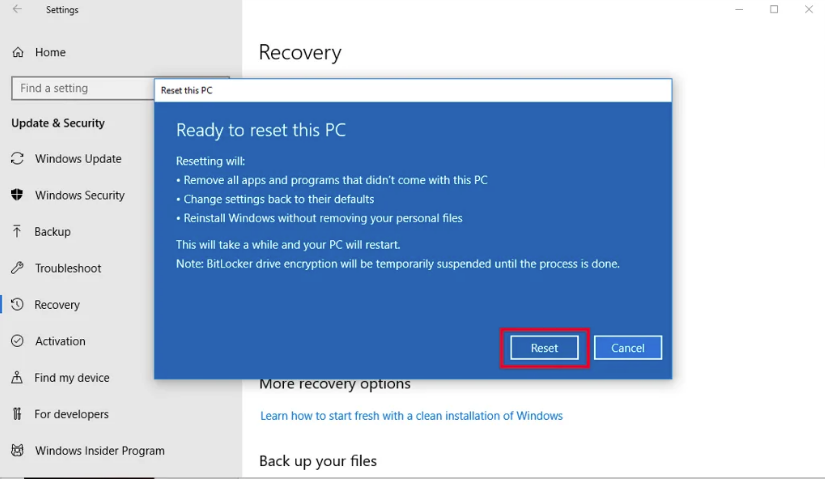This screenshot has width=825, height=480.
Task: Click the Recovery clock-arrow icon
Action: point(17,304)
